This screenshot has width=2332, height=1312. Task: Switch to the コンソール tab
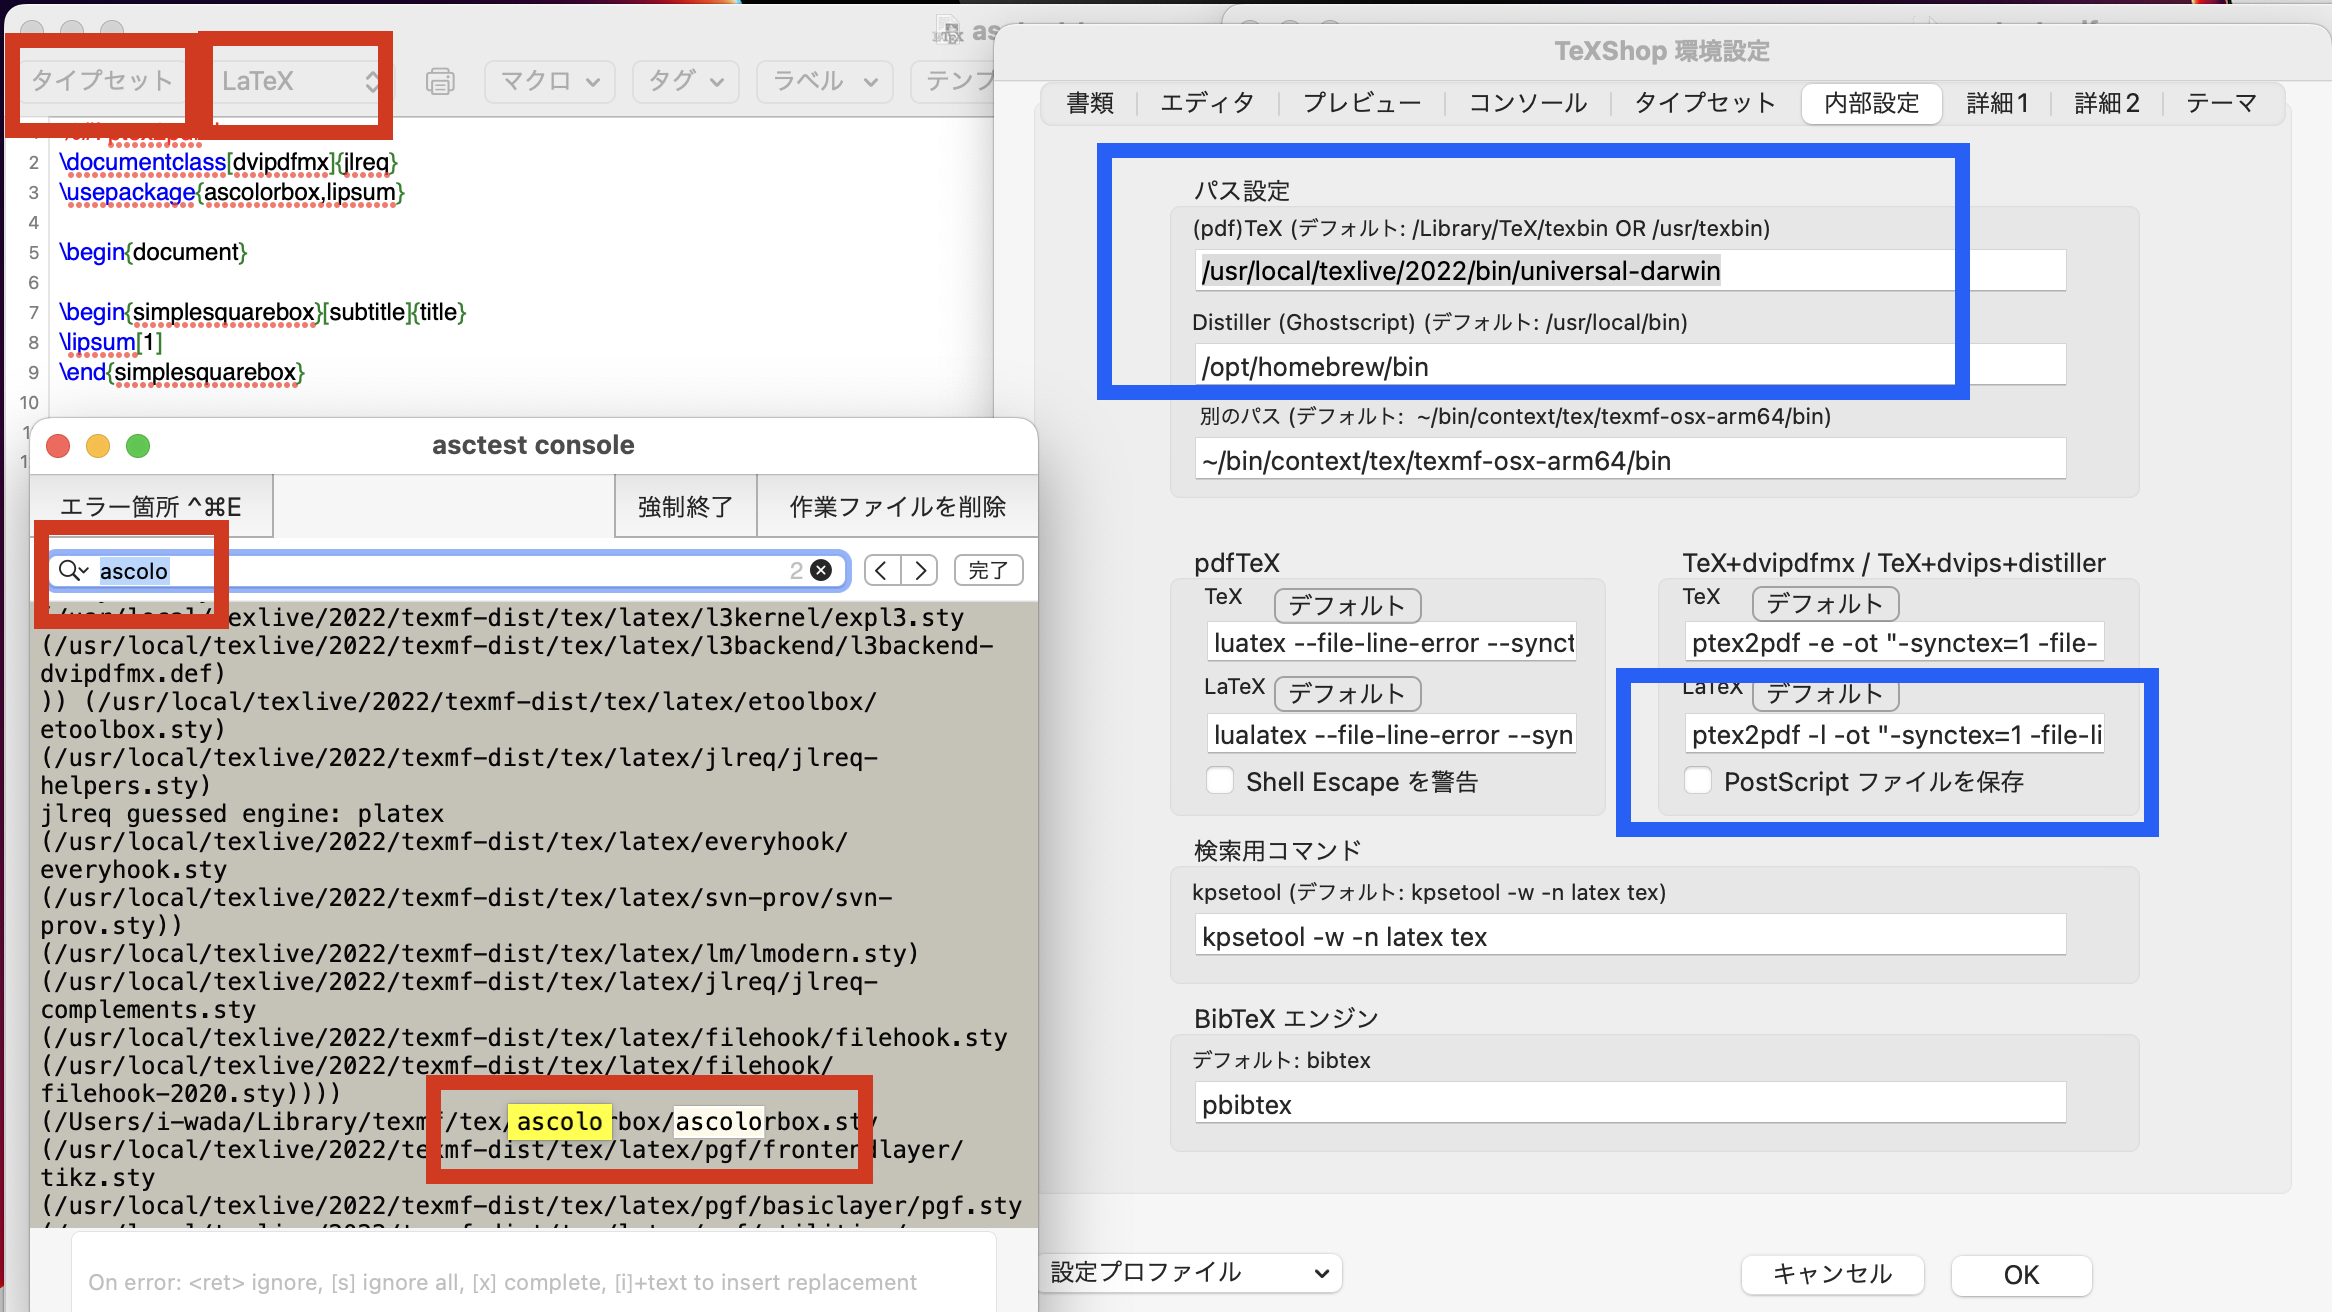point(1528,103)
